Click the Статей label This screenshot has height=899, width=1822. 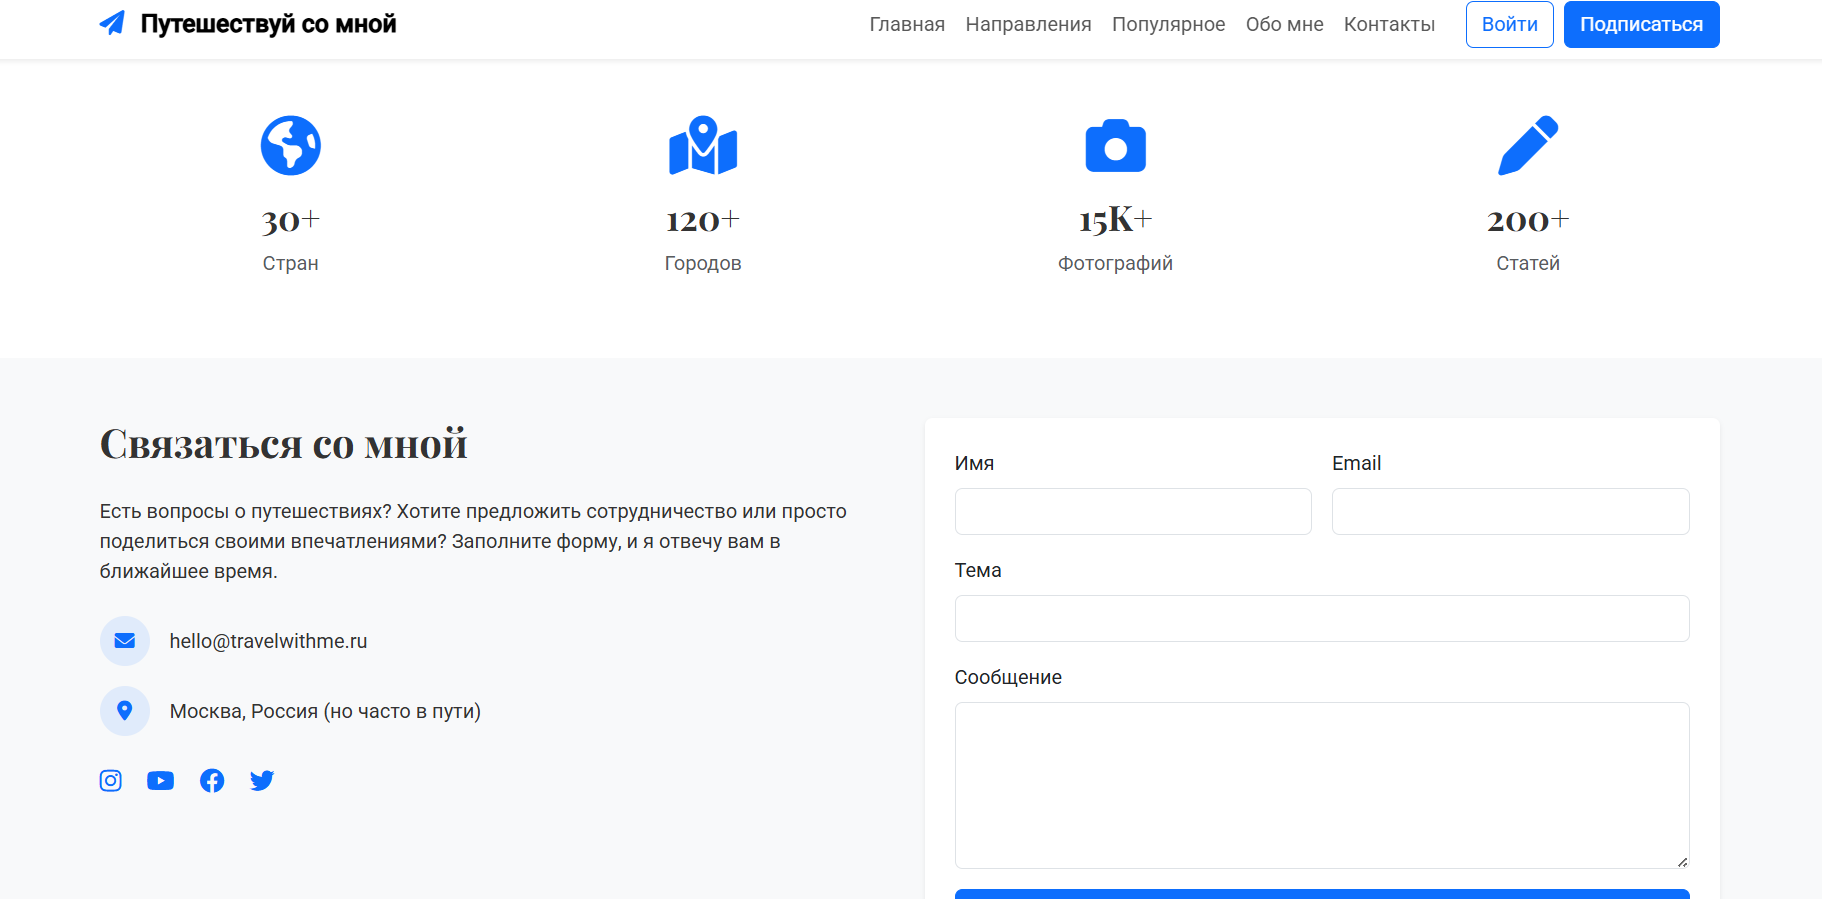pos(1528,263)
